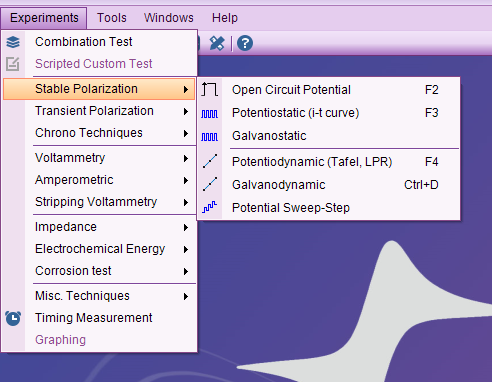Click the Potentiostatic square-wave icon

(210, 114)
